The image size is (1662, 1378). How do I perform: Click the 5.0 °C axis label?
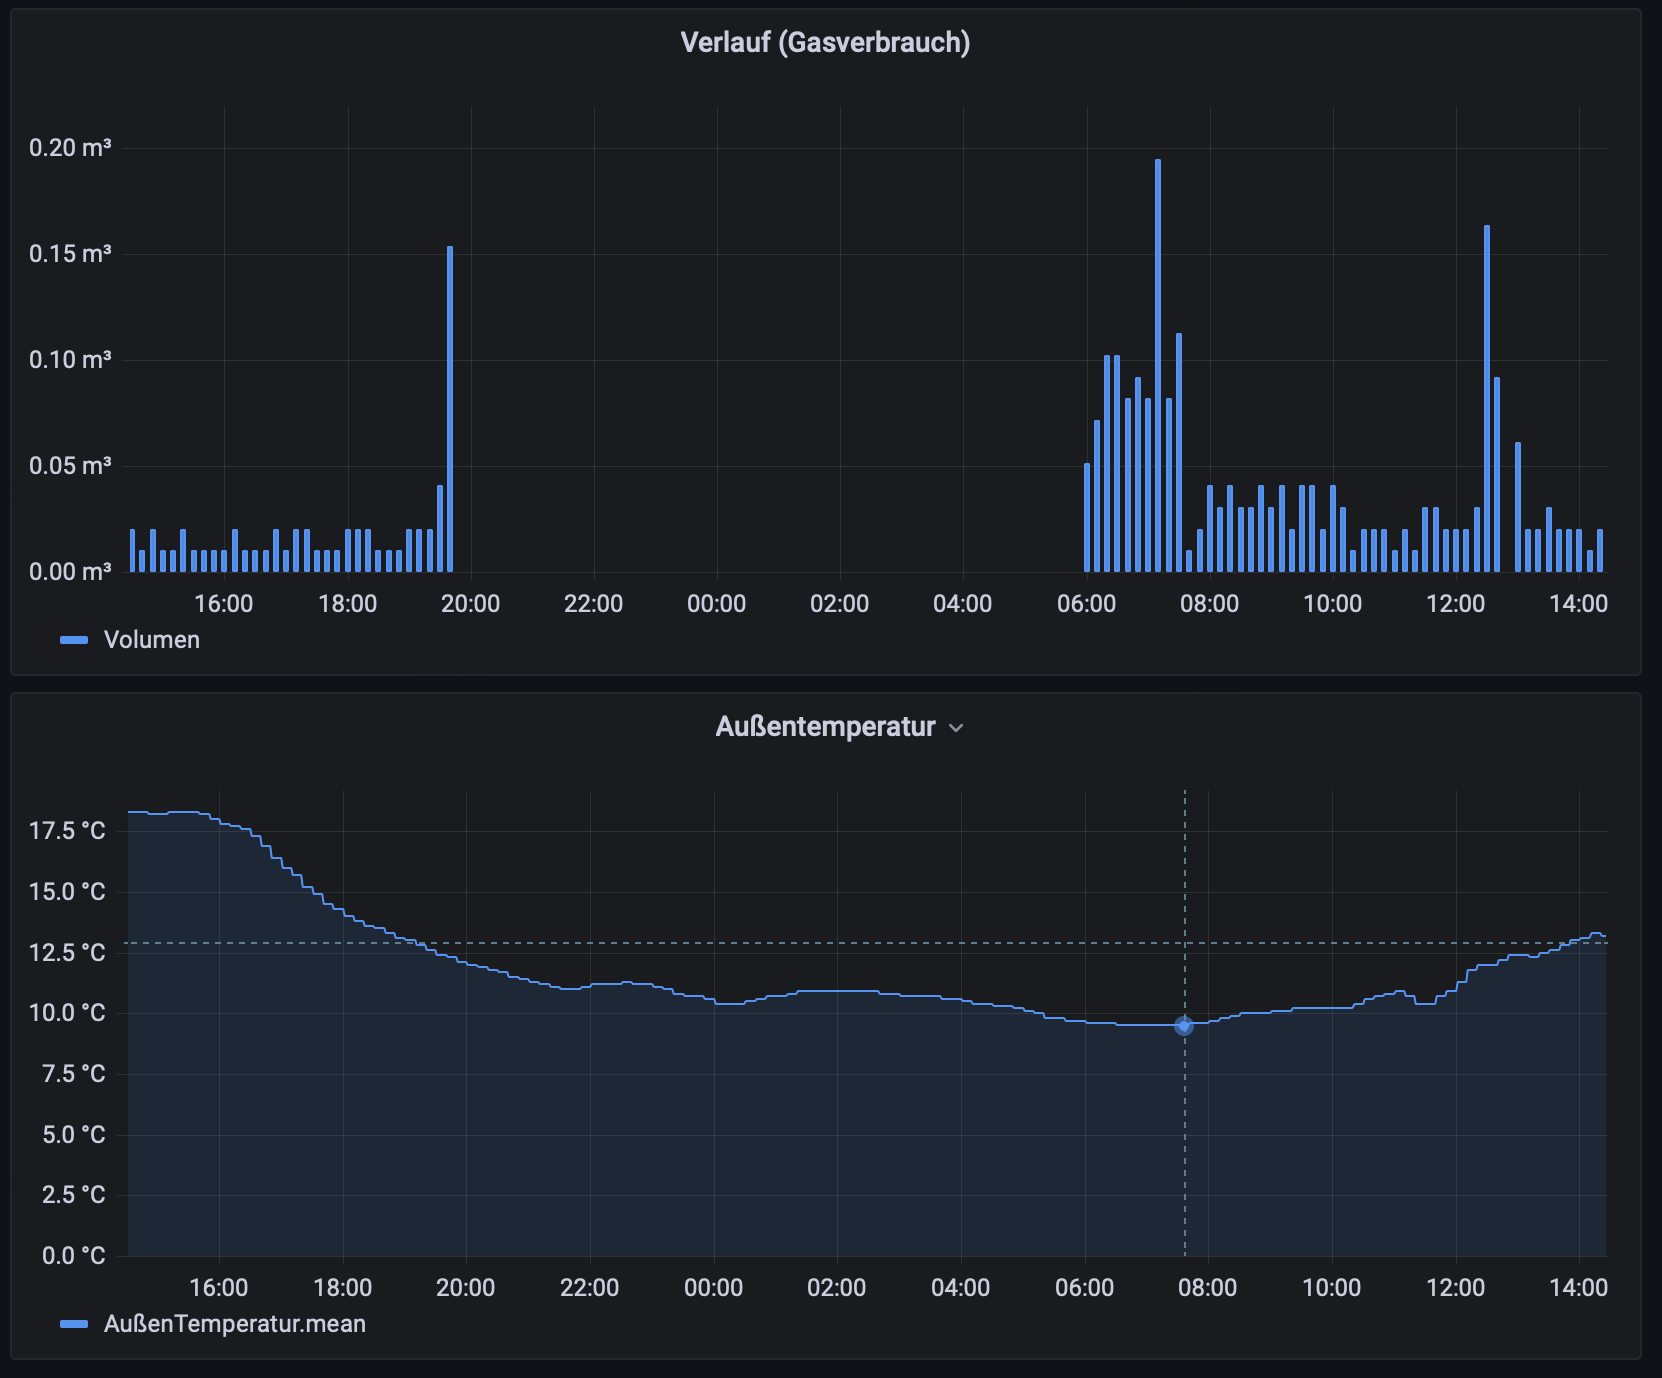[x=73, y=1135]
